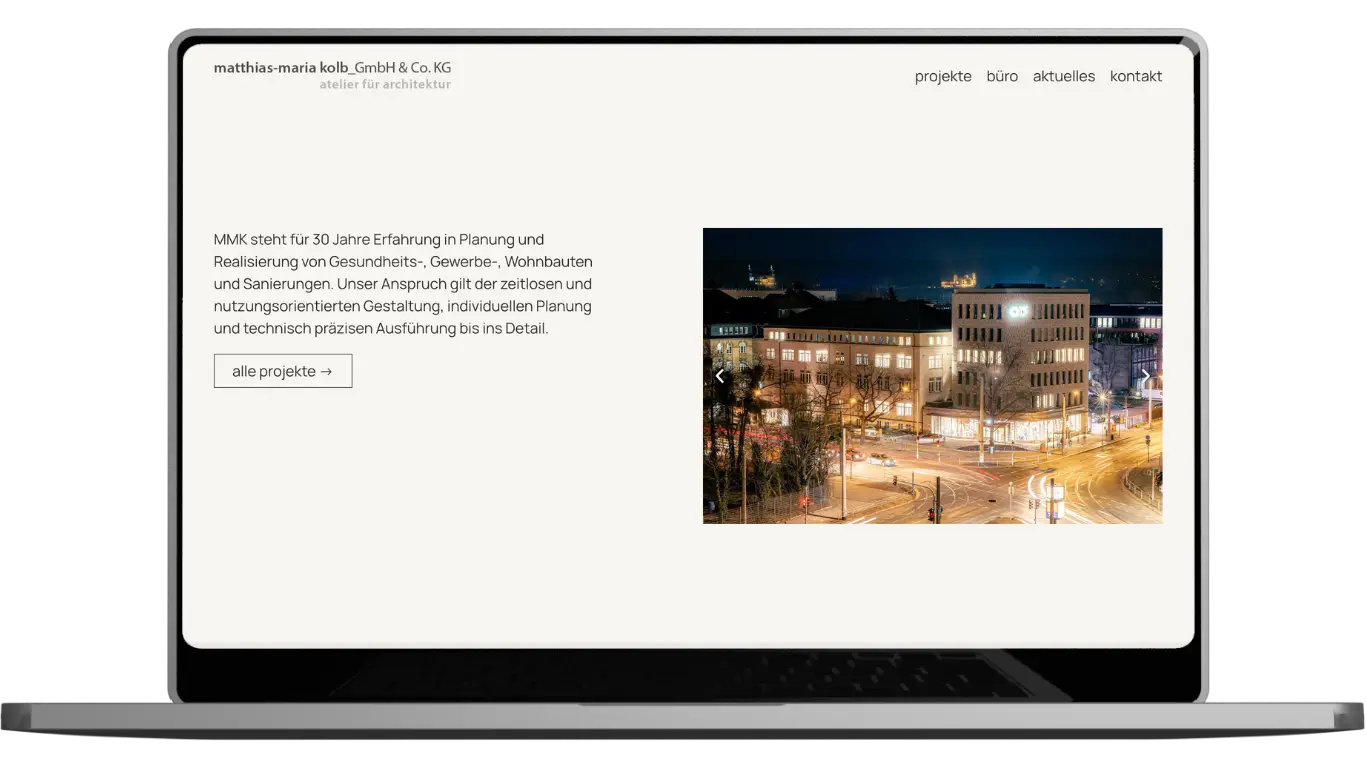Open the projekte menu item
This screenshot has height=768, width=1366.
tap(943, 76)
